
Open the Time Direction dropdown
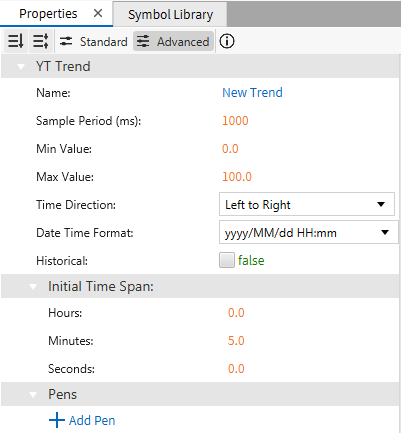[x=307, y=204]
